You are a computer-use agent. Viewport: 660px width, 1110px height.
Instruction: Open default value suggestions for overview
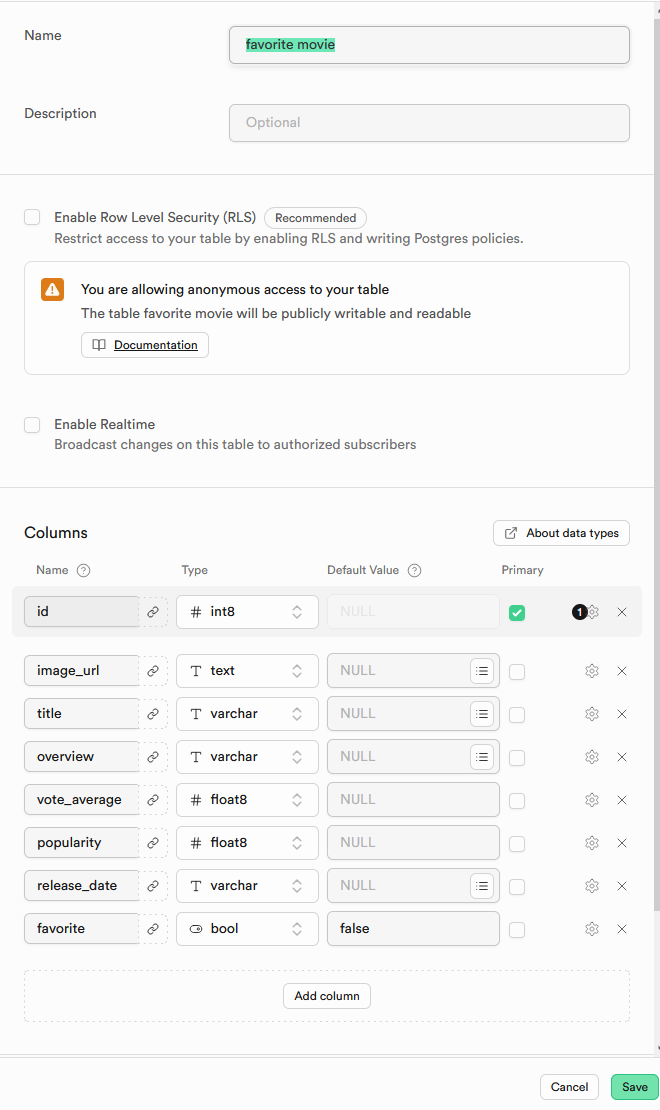pos(482,757)
